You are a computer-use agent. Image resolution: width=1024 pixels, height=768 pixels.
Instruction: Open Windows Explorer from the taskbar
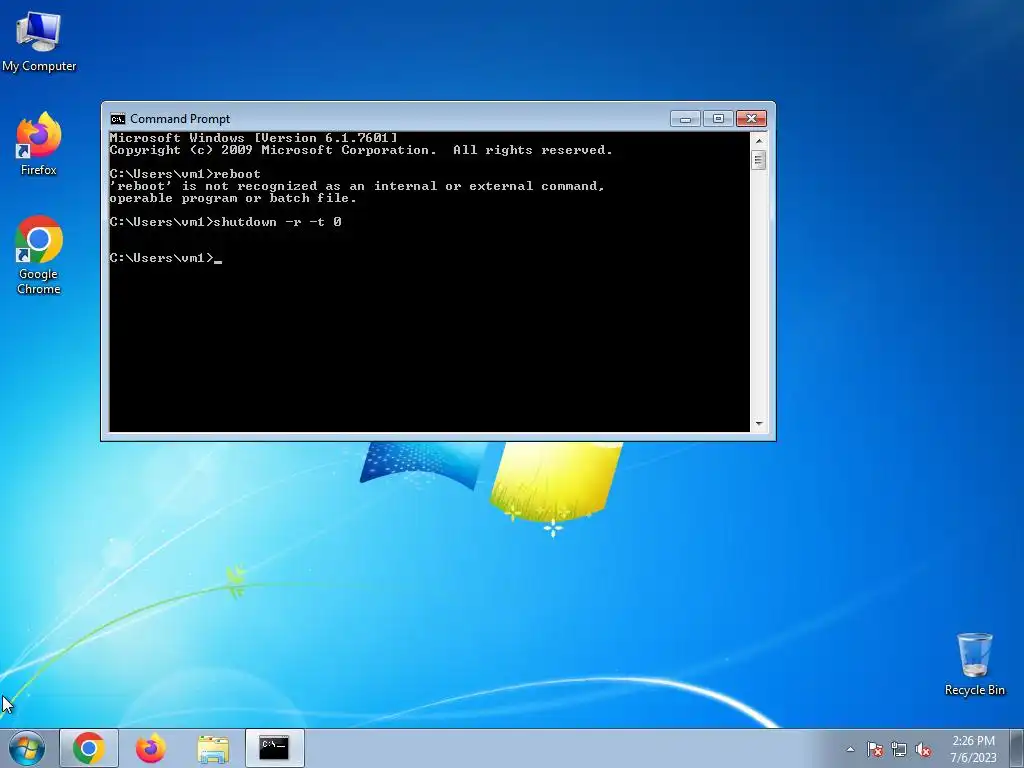tap(213, 748)
